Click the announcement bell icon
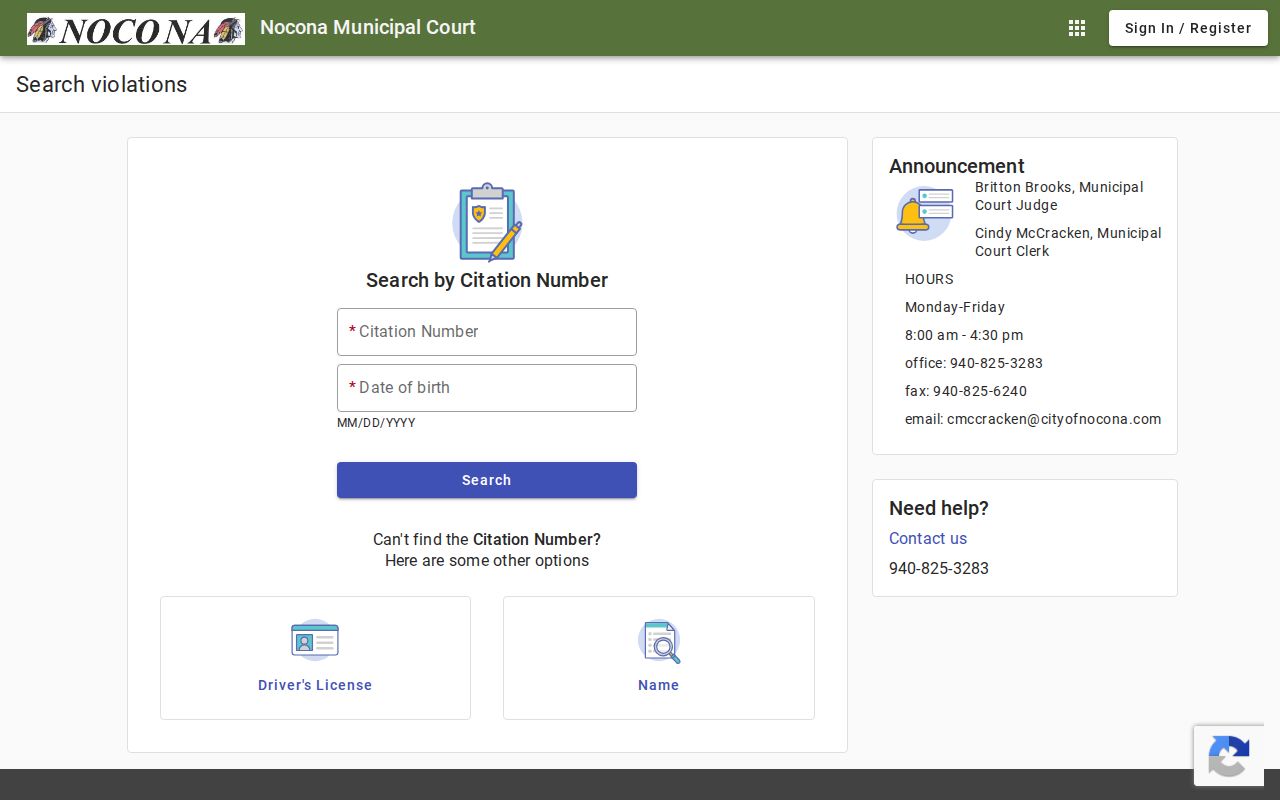The width and height of the screenshot is (1280, 800). pyautogui.click(x=924, y=213)
